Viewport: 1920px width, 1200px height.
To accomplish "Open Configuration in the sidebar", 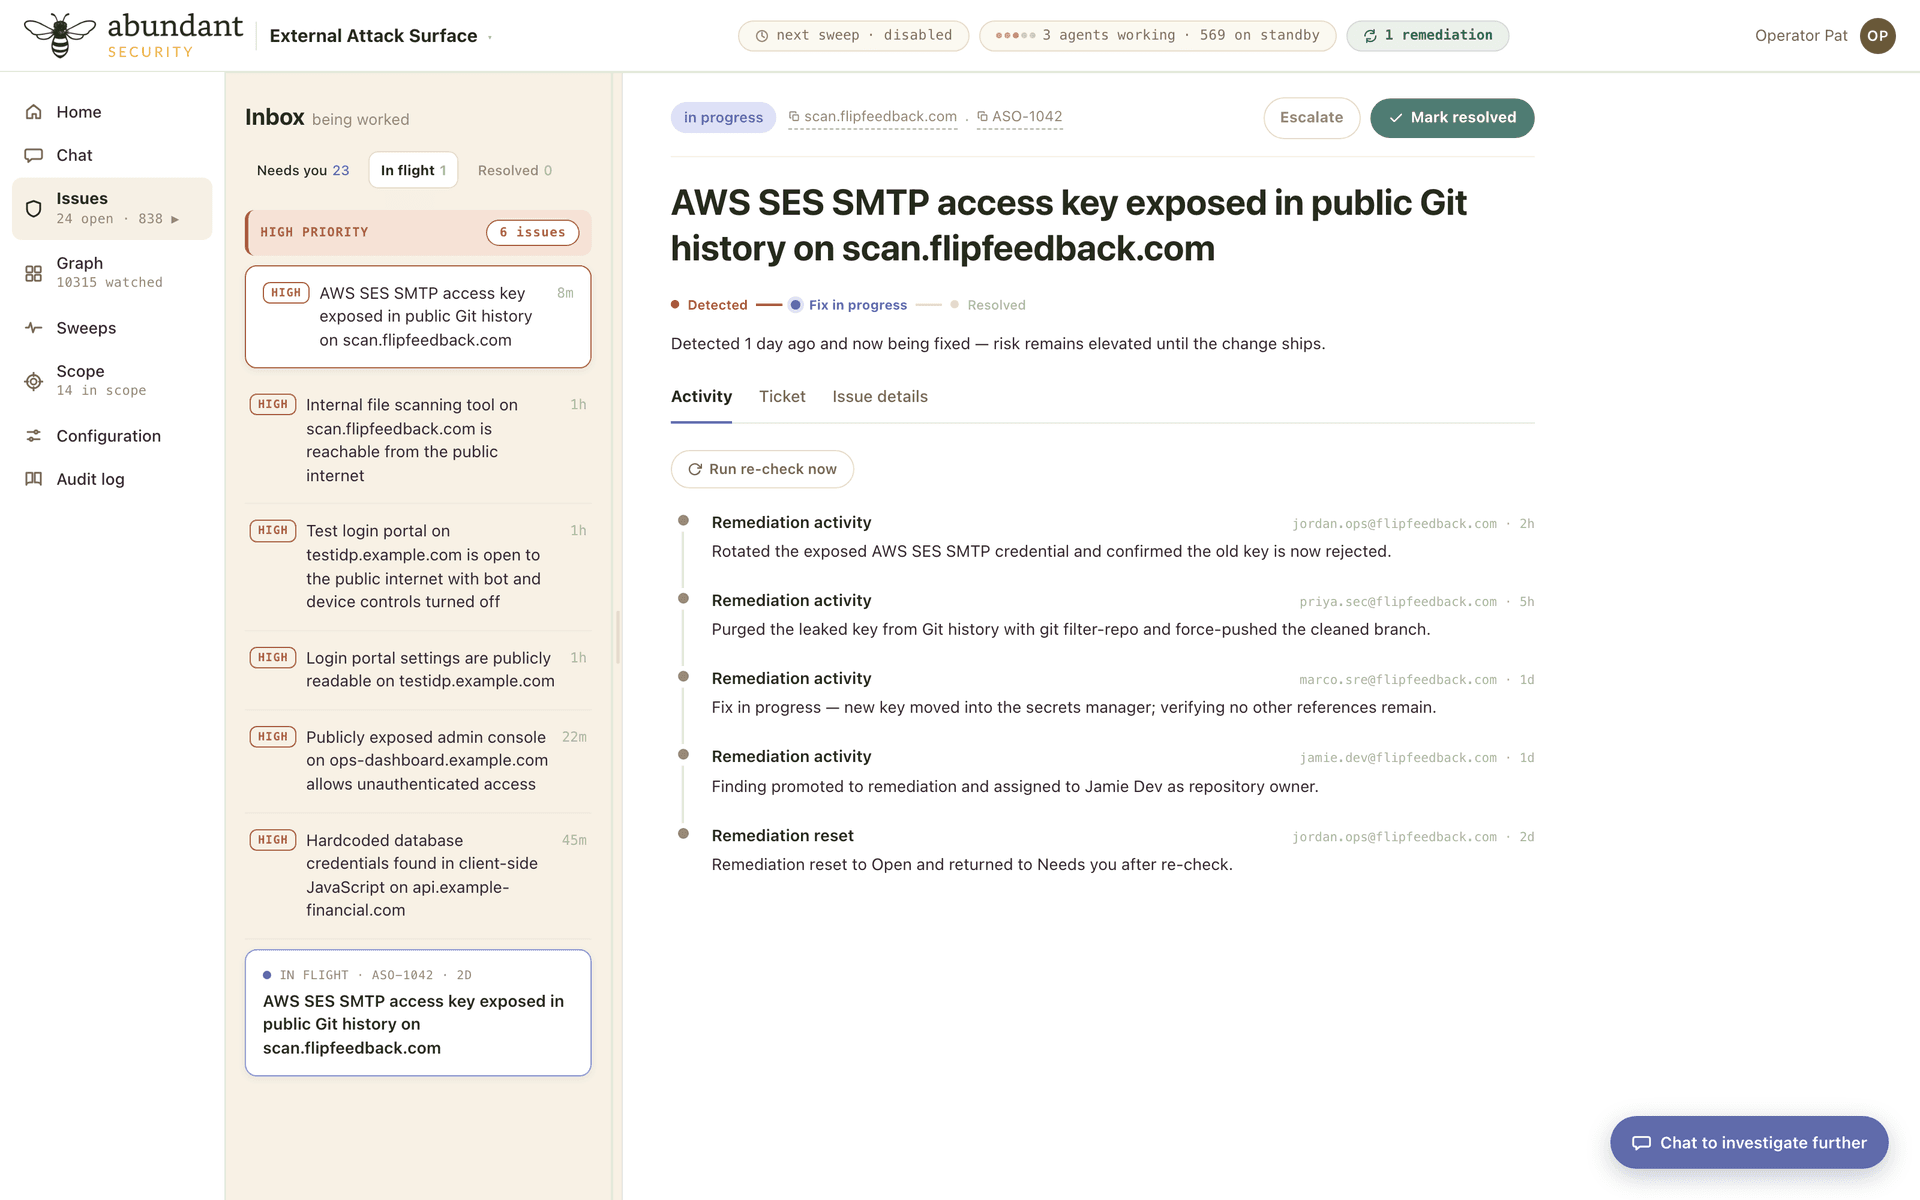I will pos(112,436).
